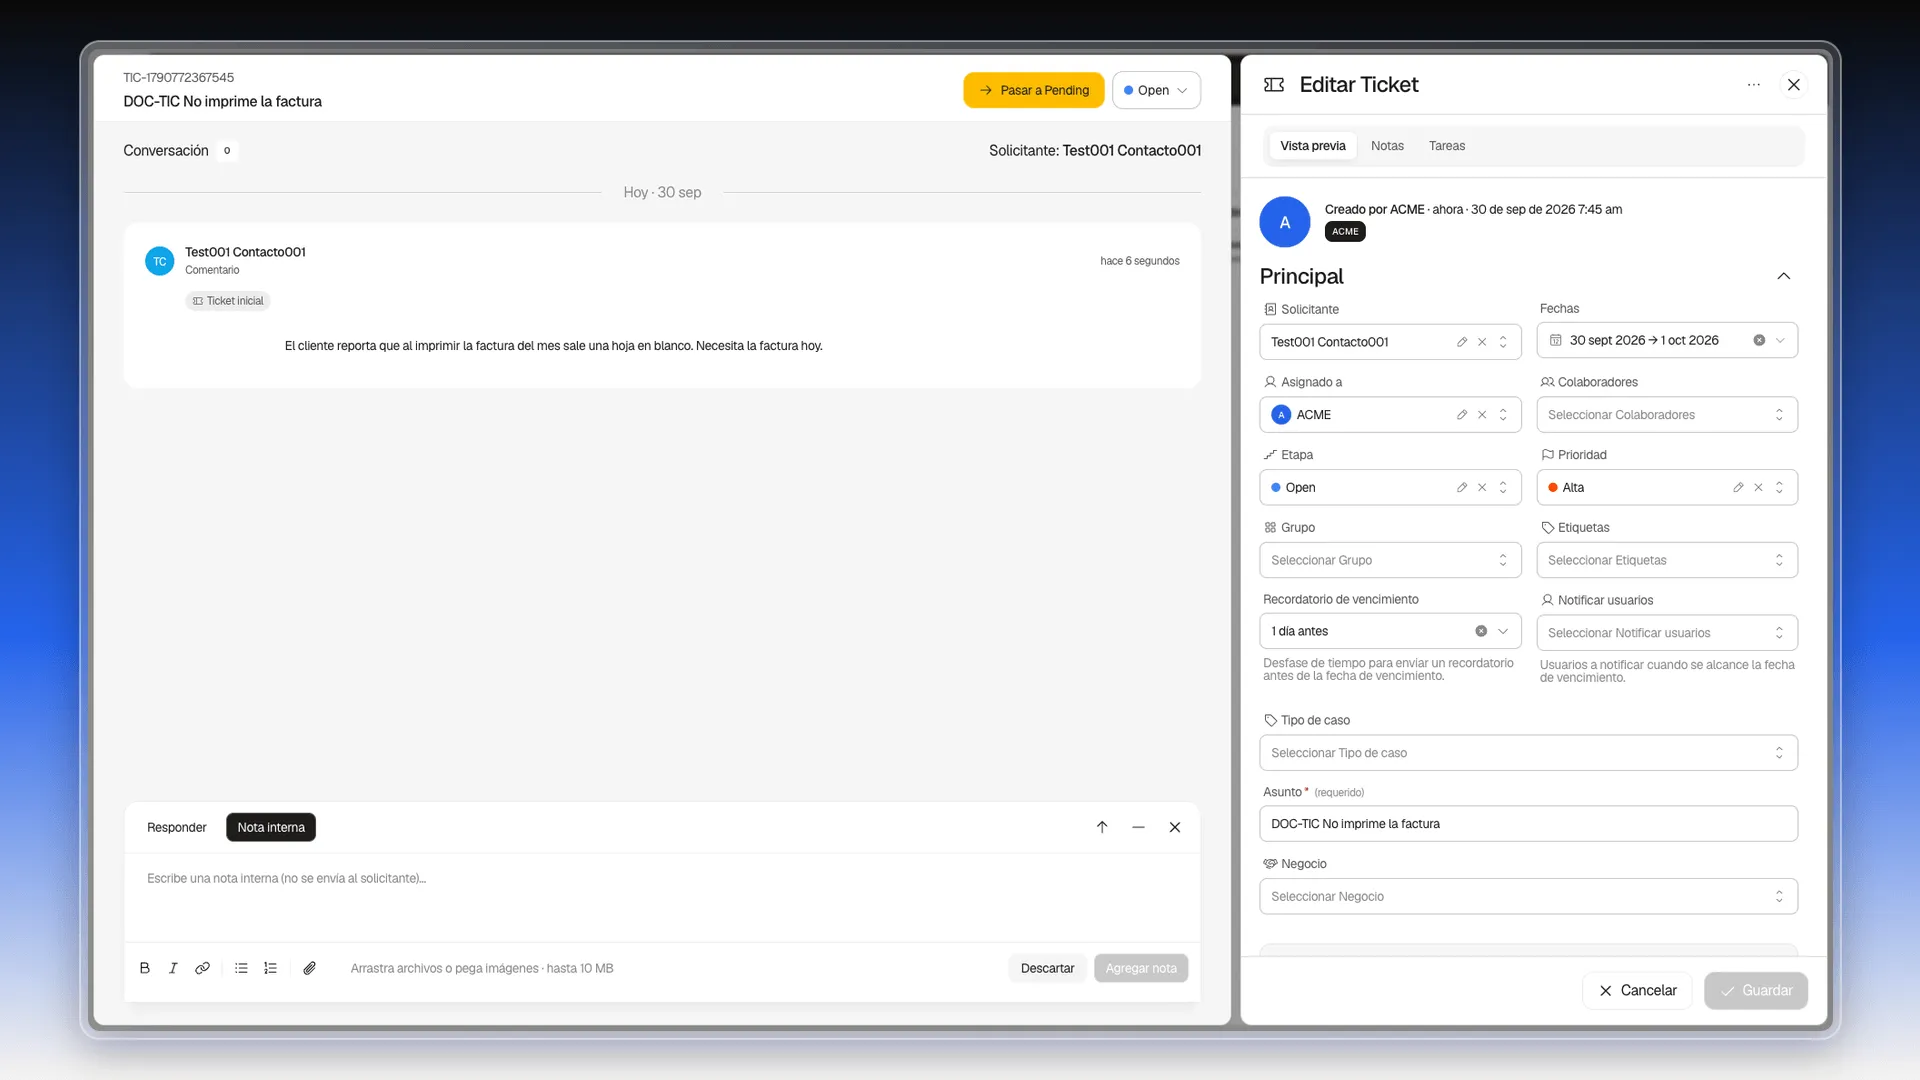Screen dimensions: 1920x1080
Task: Click the Cancelar button
Action: (1637, 990)
